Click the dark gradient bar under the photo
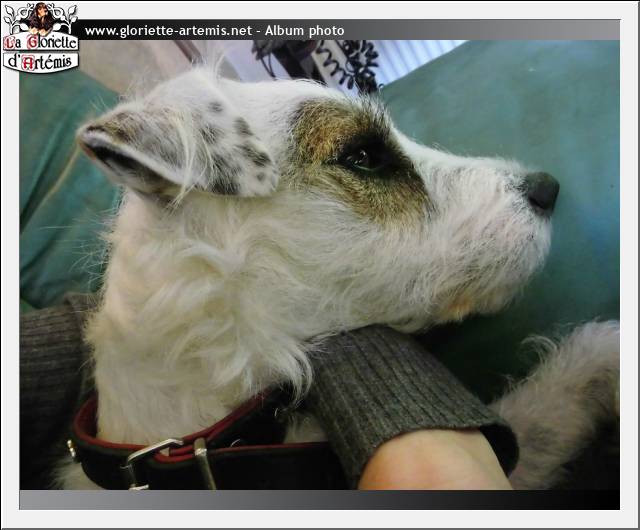640x530 pixels. [320, 499]
